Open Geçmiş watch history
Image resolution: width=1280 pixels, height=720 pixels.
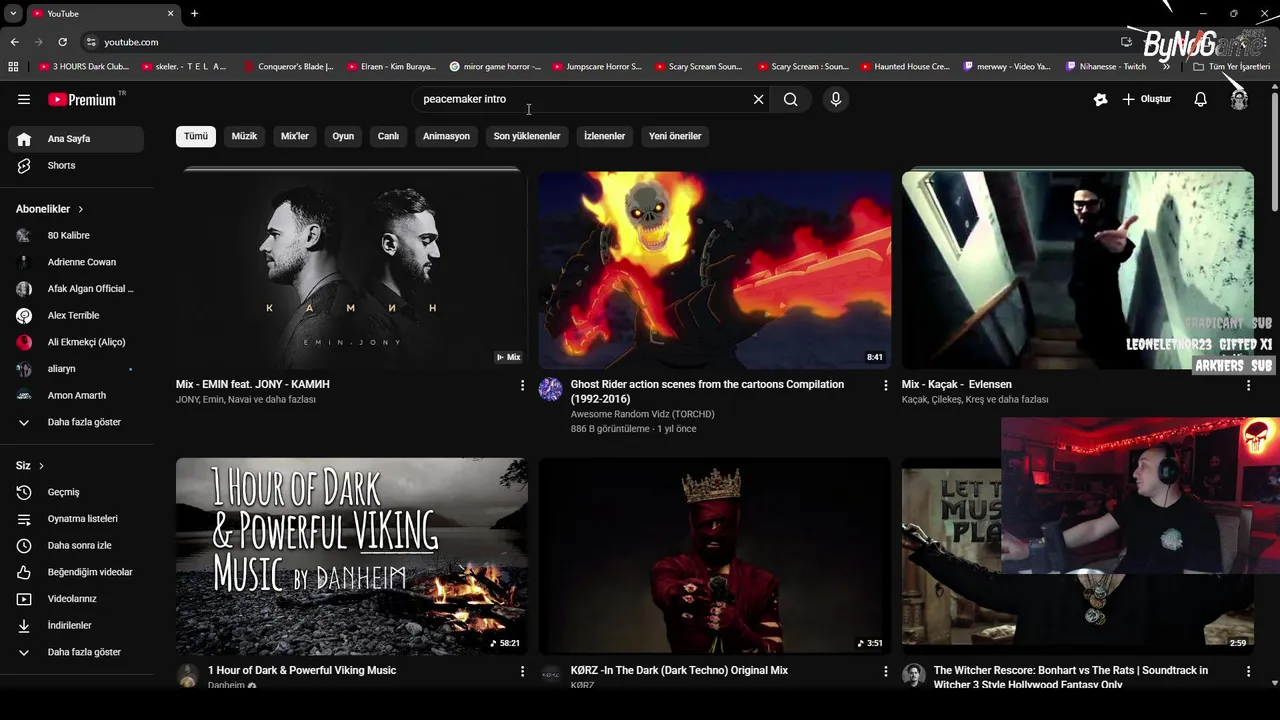coord(76,492)
